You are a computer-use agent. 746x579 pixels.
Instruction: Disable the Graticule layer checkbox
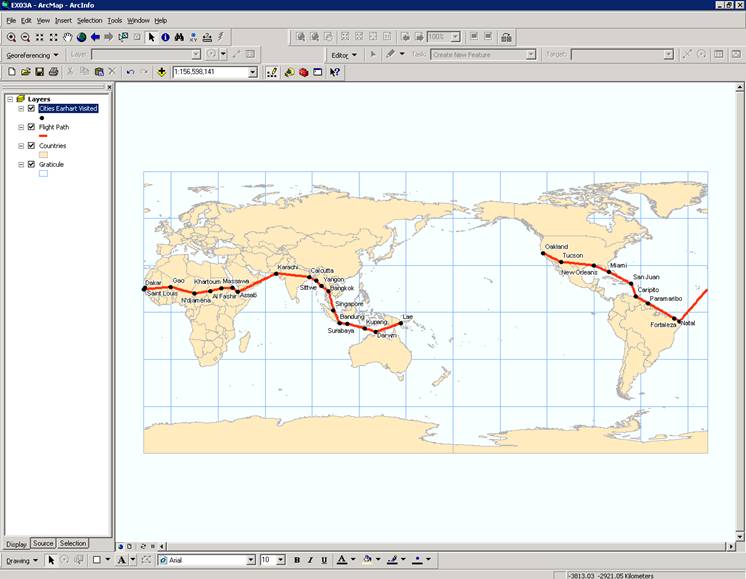click(x=31, y=164)
